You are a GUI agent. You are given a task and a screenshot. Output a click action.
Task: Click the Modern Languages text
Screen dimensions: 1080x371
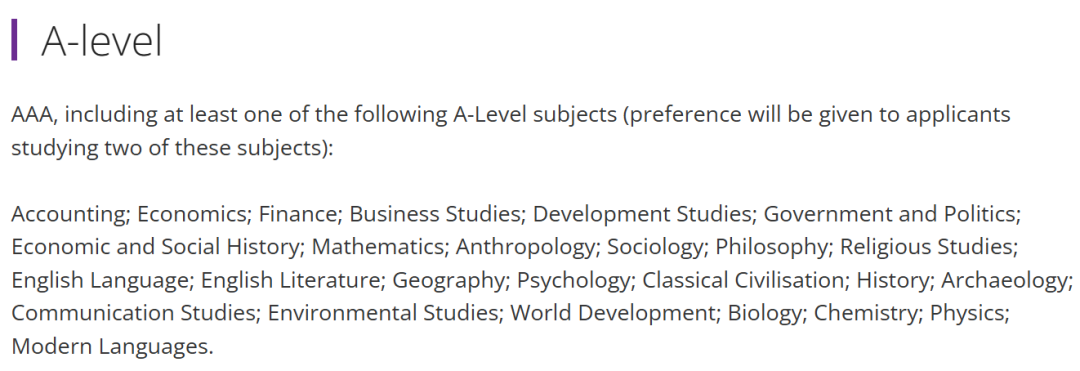(x=111, y=346)
